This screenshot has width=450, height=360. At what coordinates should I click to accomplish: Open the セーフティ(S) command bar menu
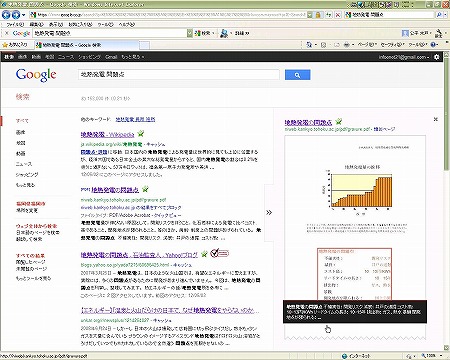392,45
